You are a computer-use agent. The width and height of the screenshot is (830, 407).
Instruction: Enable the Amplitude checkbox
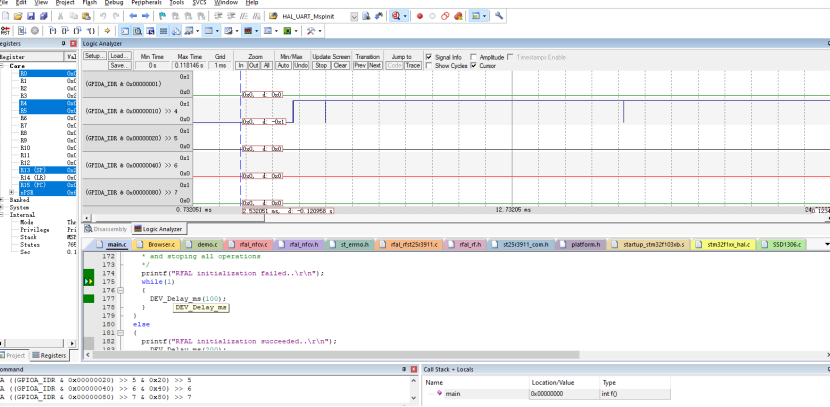tap(474, 57)
